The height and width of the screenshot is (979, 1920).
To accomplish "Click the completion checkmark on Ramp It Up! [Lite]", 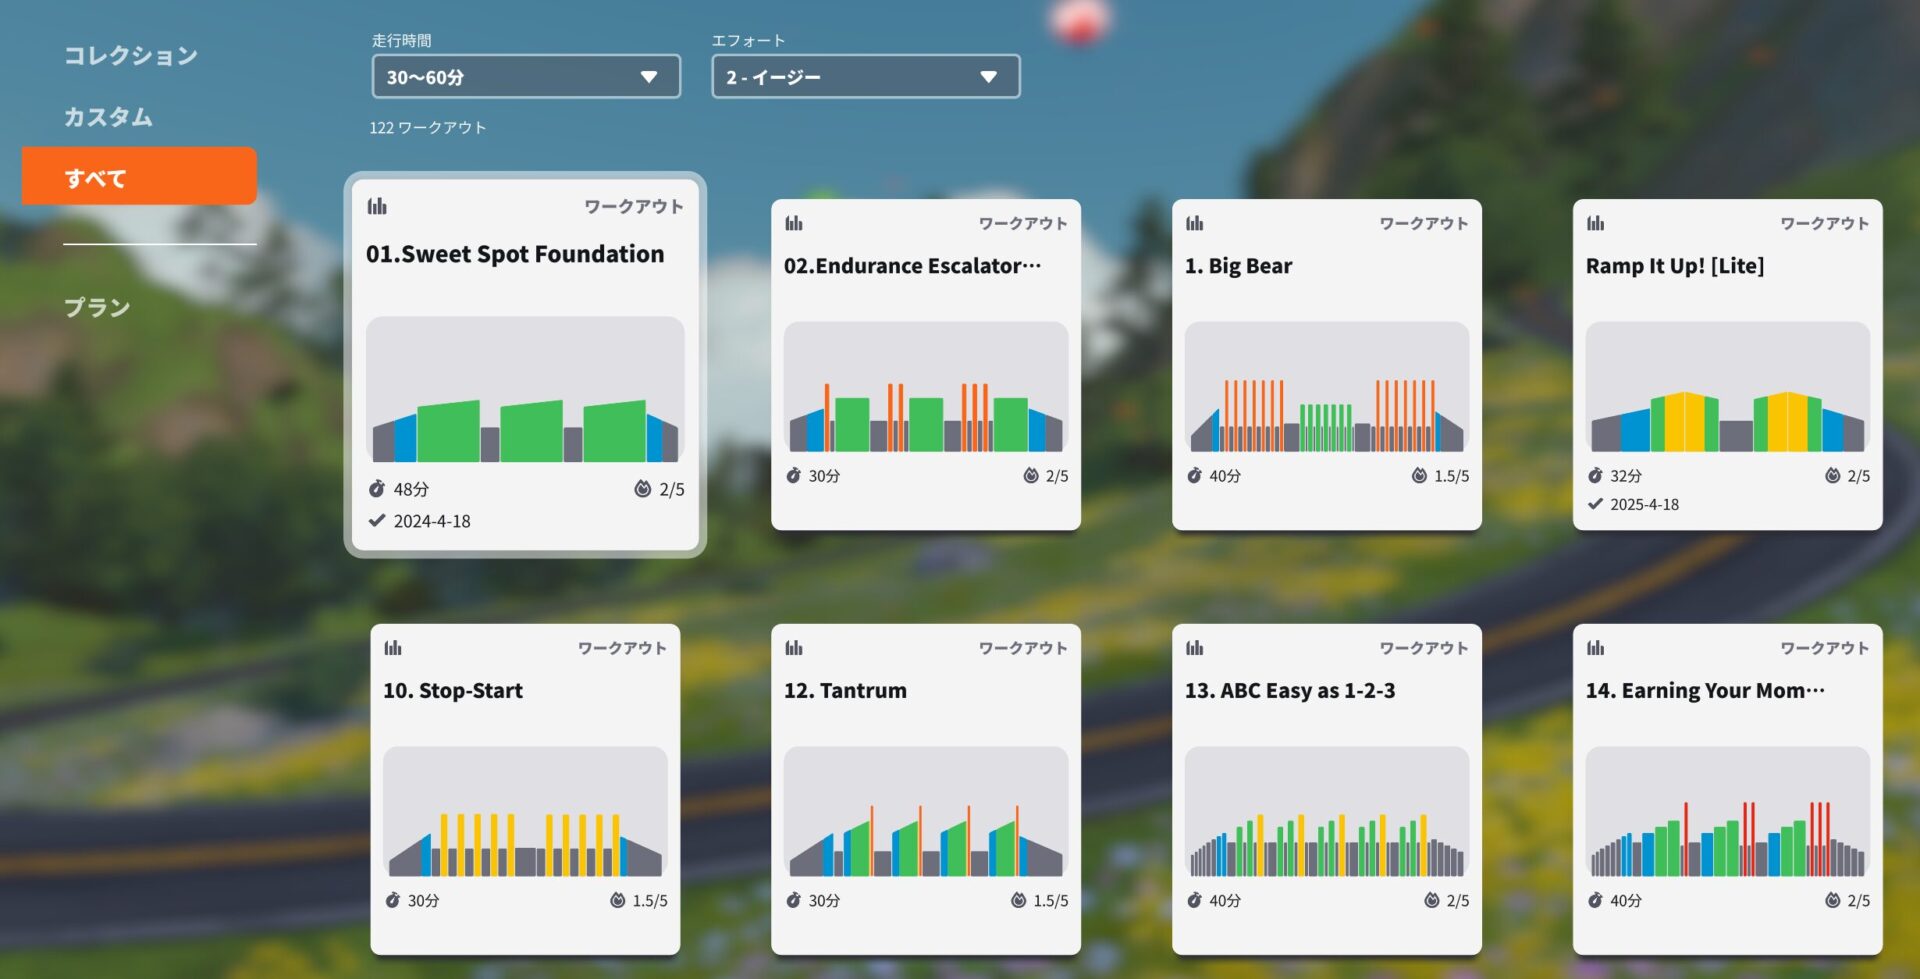I will 1596,504.
